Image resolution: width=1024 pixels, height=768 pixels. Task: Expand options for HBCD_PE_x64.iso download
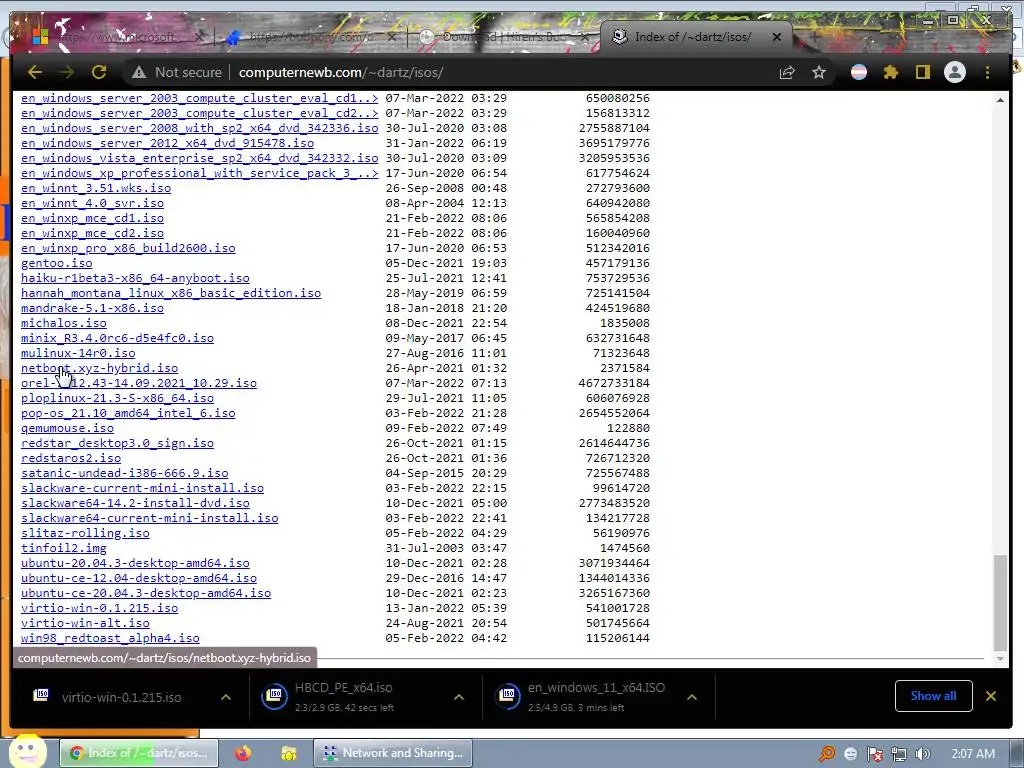(x=459, y=697)
